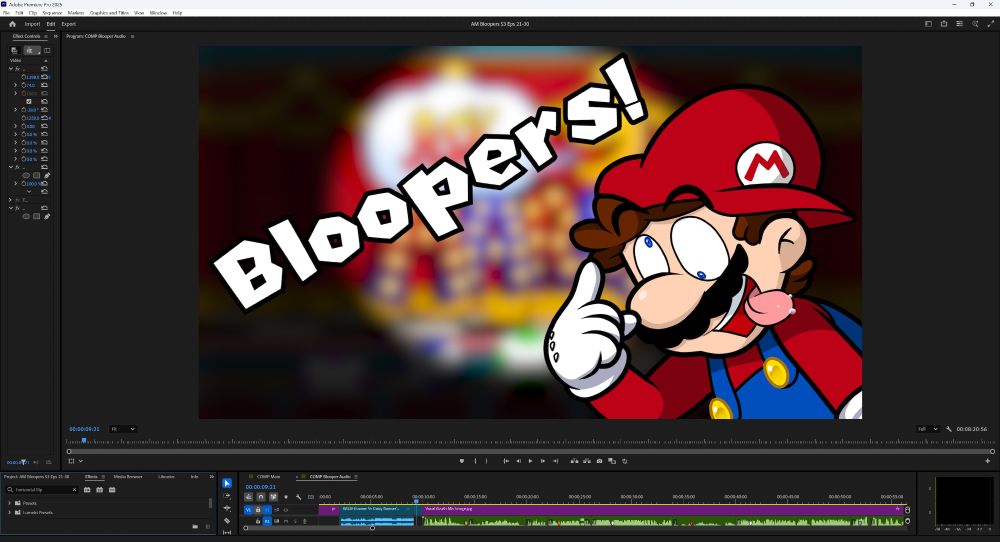
Task: Toggle A1 track lock
Action: pos(258,521)
